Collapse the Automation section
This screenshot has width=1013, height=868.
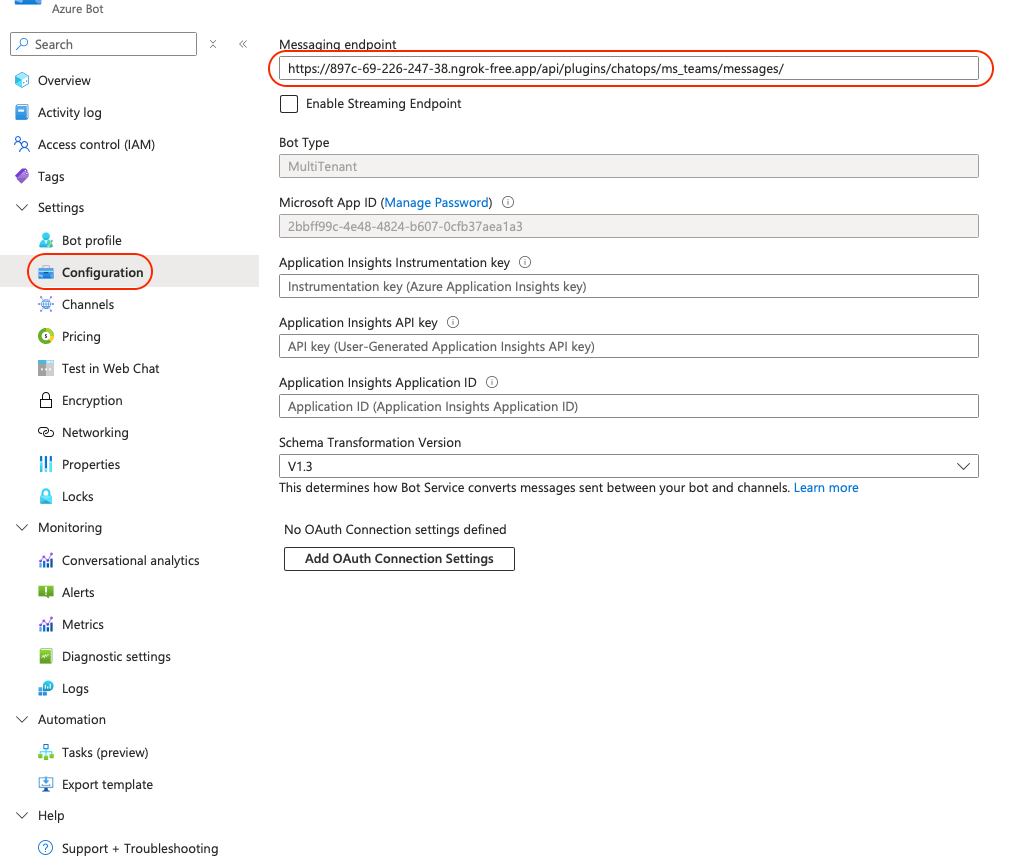[x=22, y=719]
